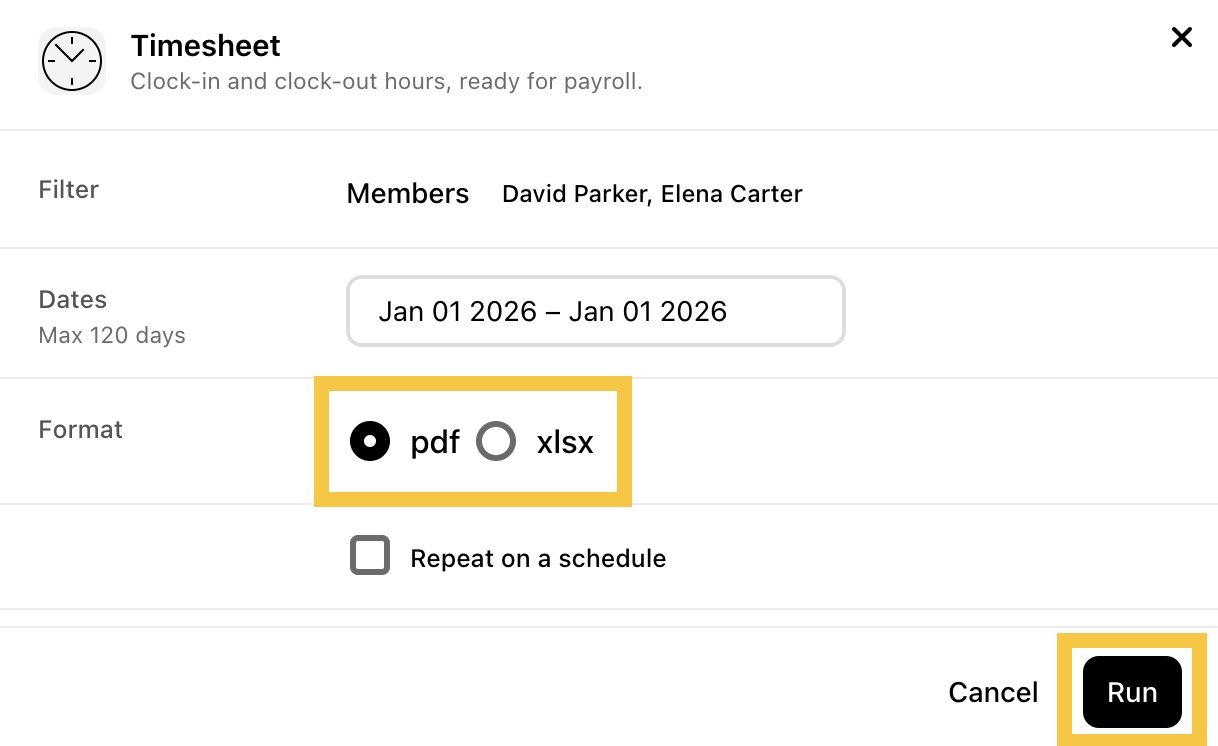The width and height of the screenshot is (1218, 746).
Task: Click the Dates row label
Action: tap(73, 299)
